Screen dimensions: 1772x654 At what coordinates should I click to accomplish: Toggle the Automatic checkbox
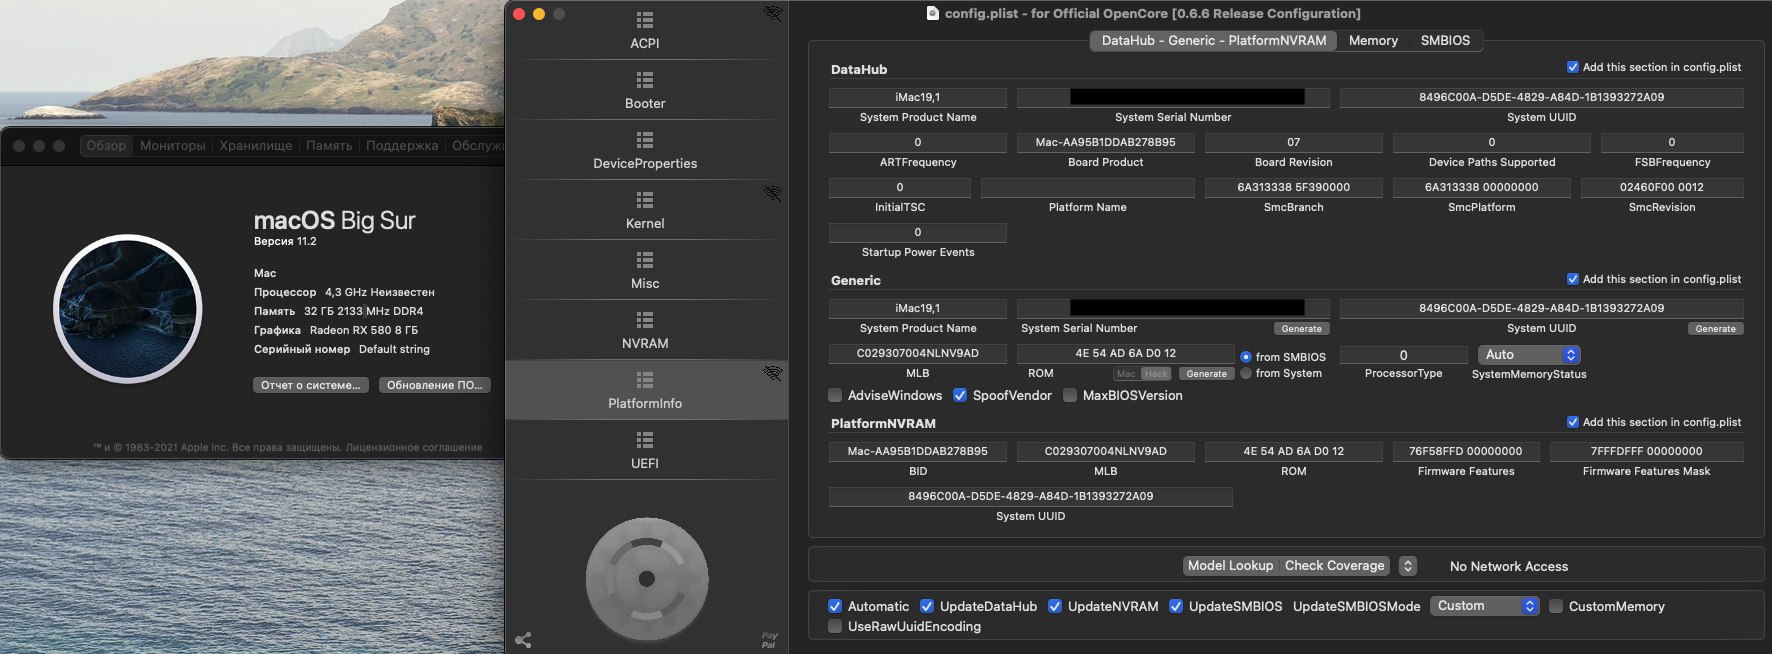(835, 606)
